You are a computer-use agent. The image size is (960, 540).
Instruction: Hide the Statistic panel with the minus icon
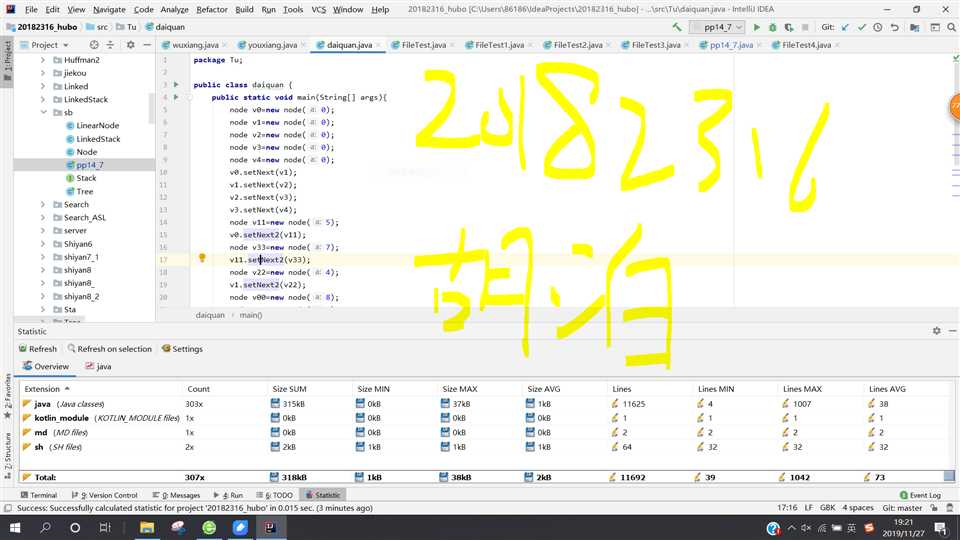coord(953,331)
